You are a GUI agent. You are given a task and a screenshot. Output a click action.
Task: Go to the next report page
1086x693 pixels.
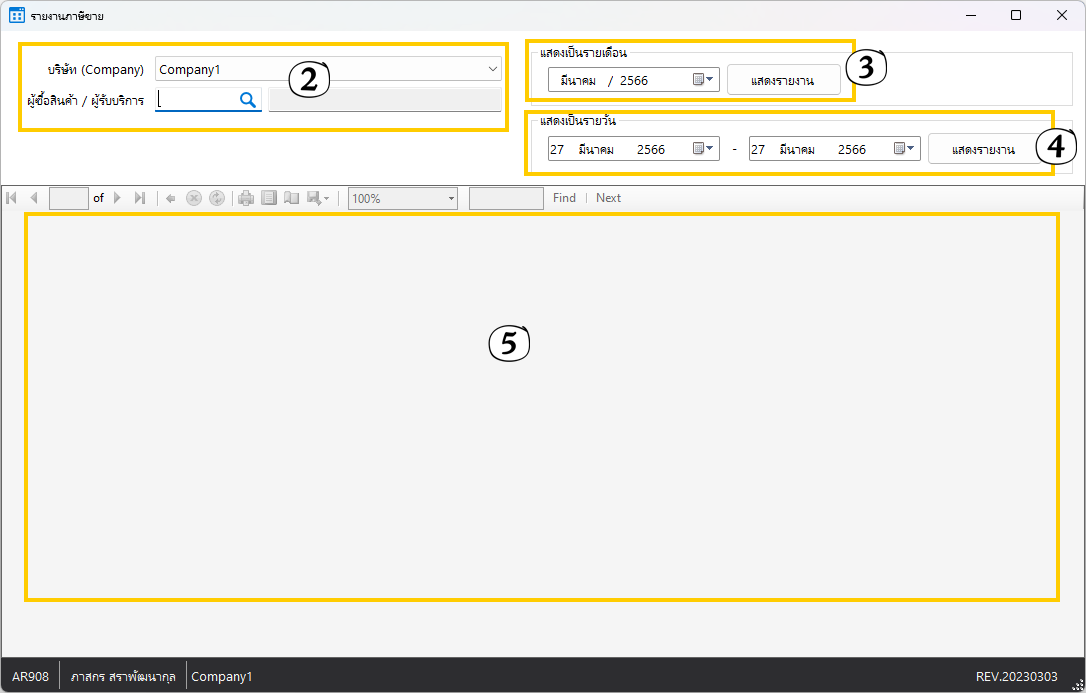pyautogui.click(x=117, y=198)
